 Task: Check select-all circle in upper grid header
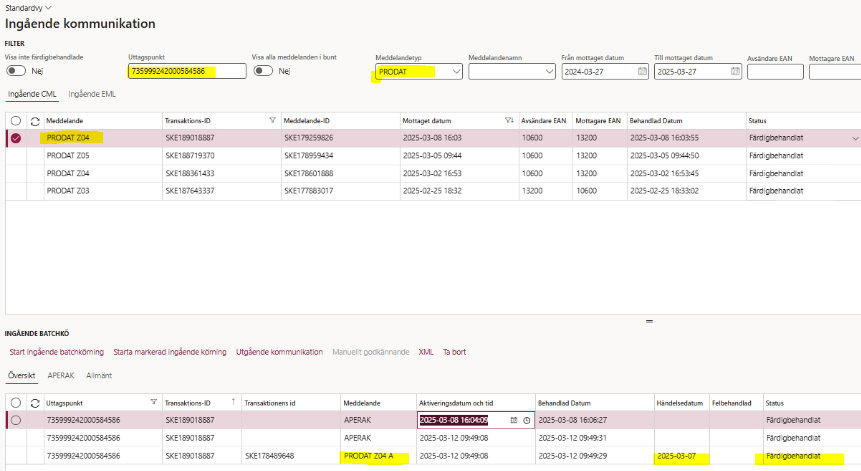[15, 121]
